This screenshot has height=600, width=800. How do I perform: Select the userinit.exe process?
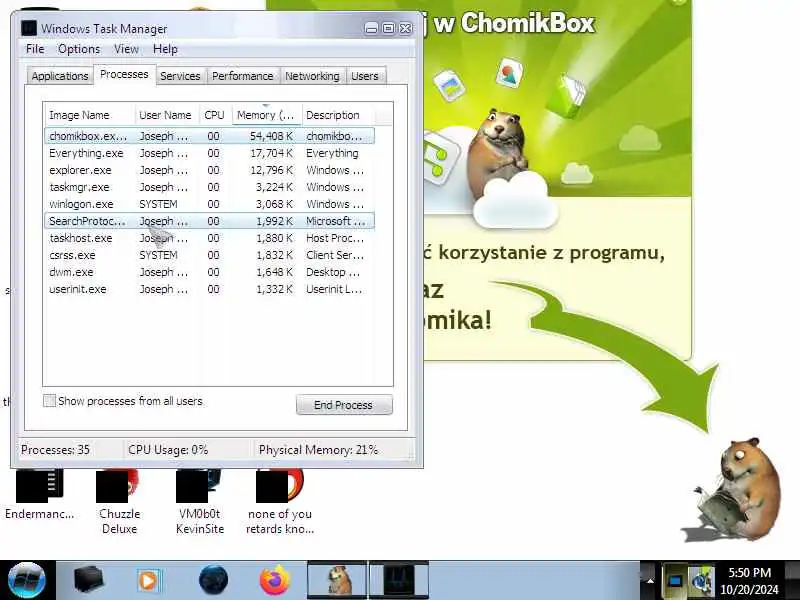coord(210,289)
